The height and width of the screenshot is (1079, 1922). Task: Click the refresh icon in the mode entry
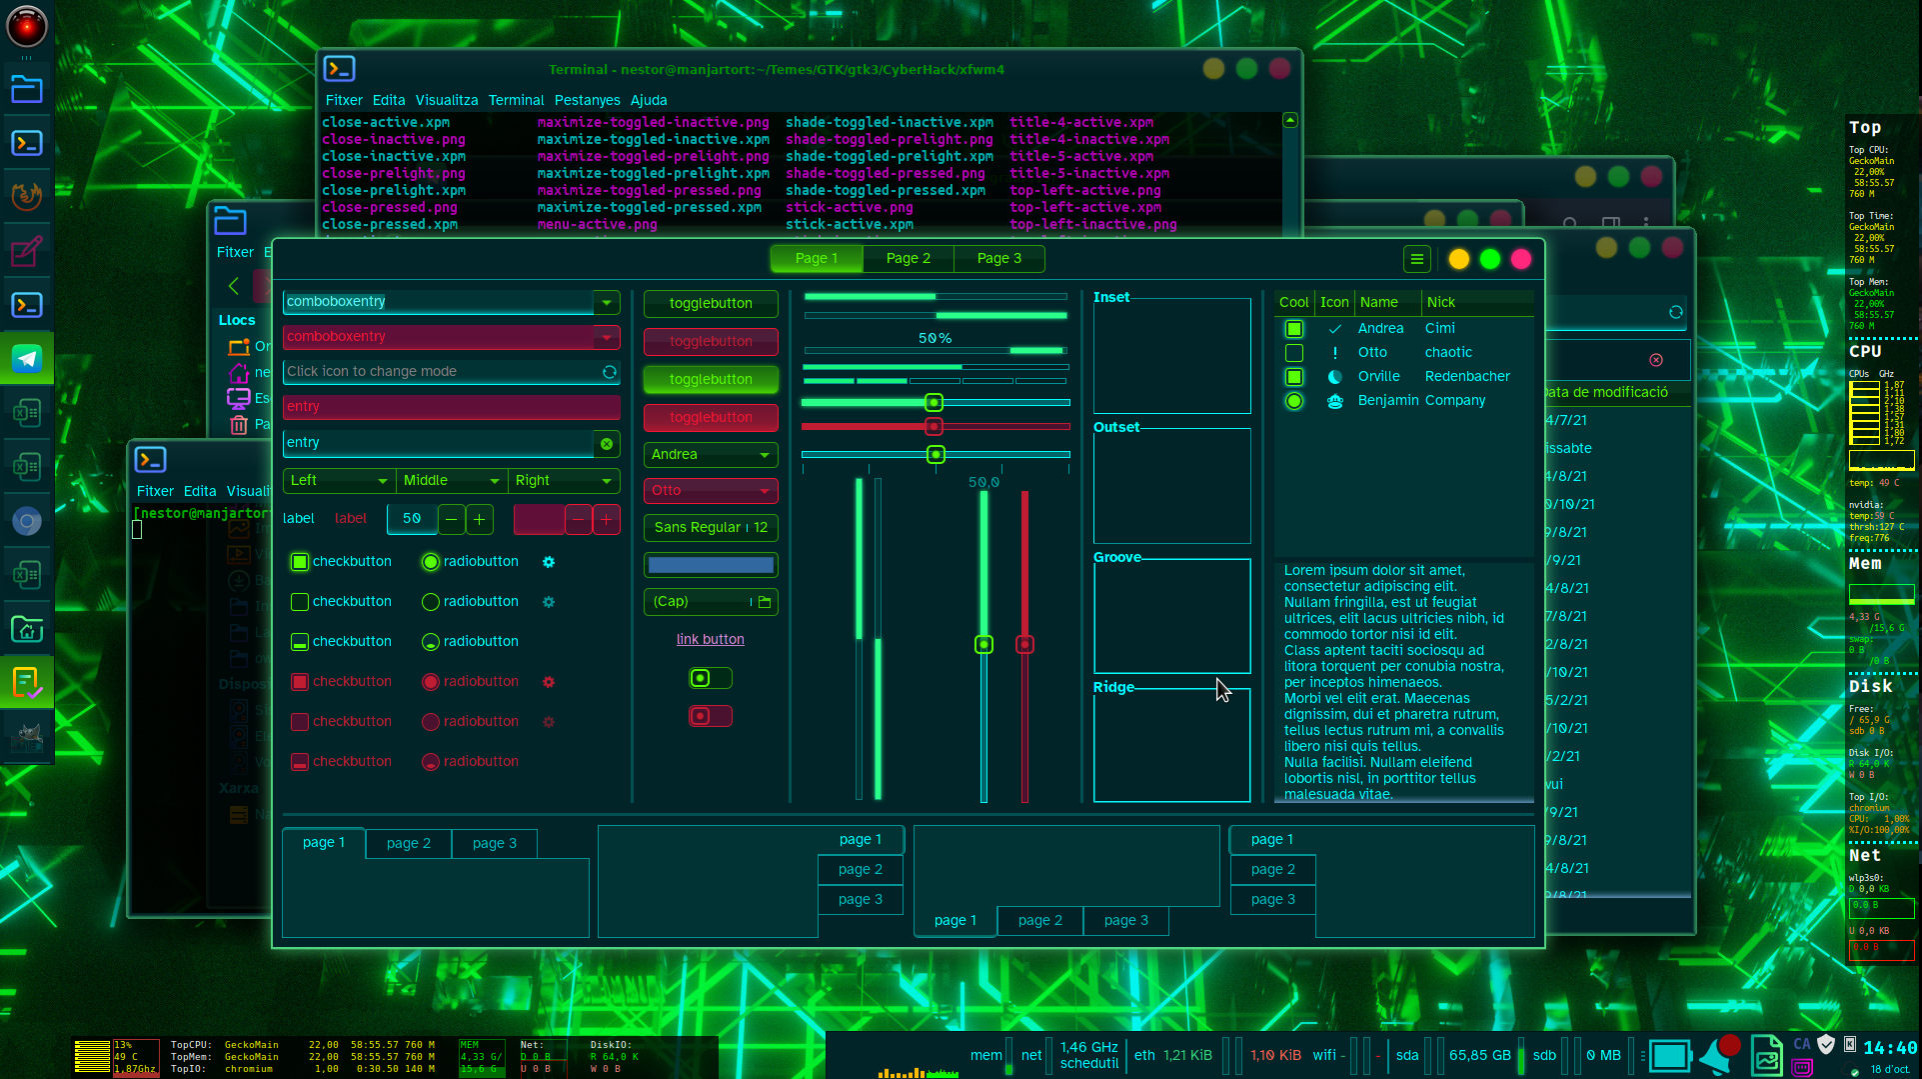609,372
